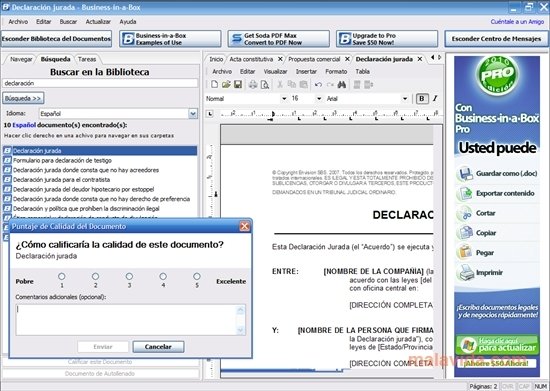
Task: Open the document editor Insertar menu
Action: click(306, 72)
